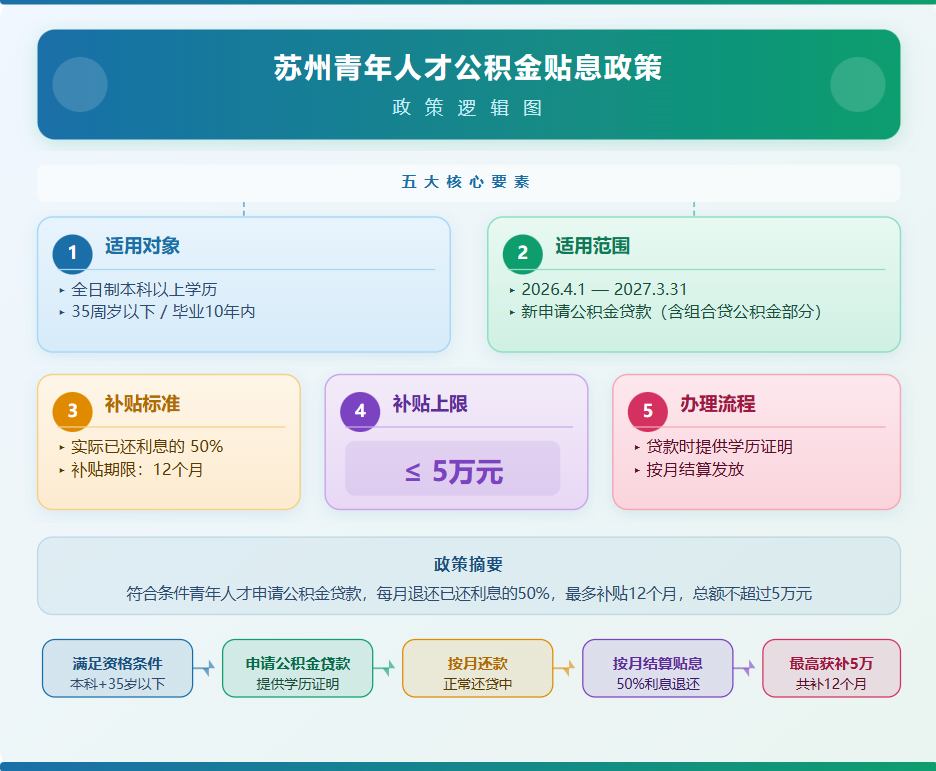Click the 按月结算贴息 flow step box
The width and height of the screenshot is (936, 771).
pos(658,668)
